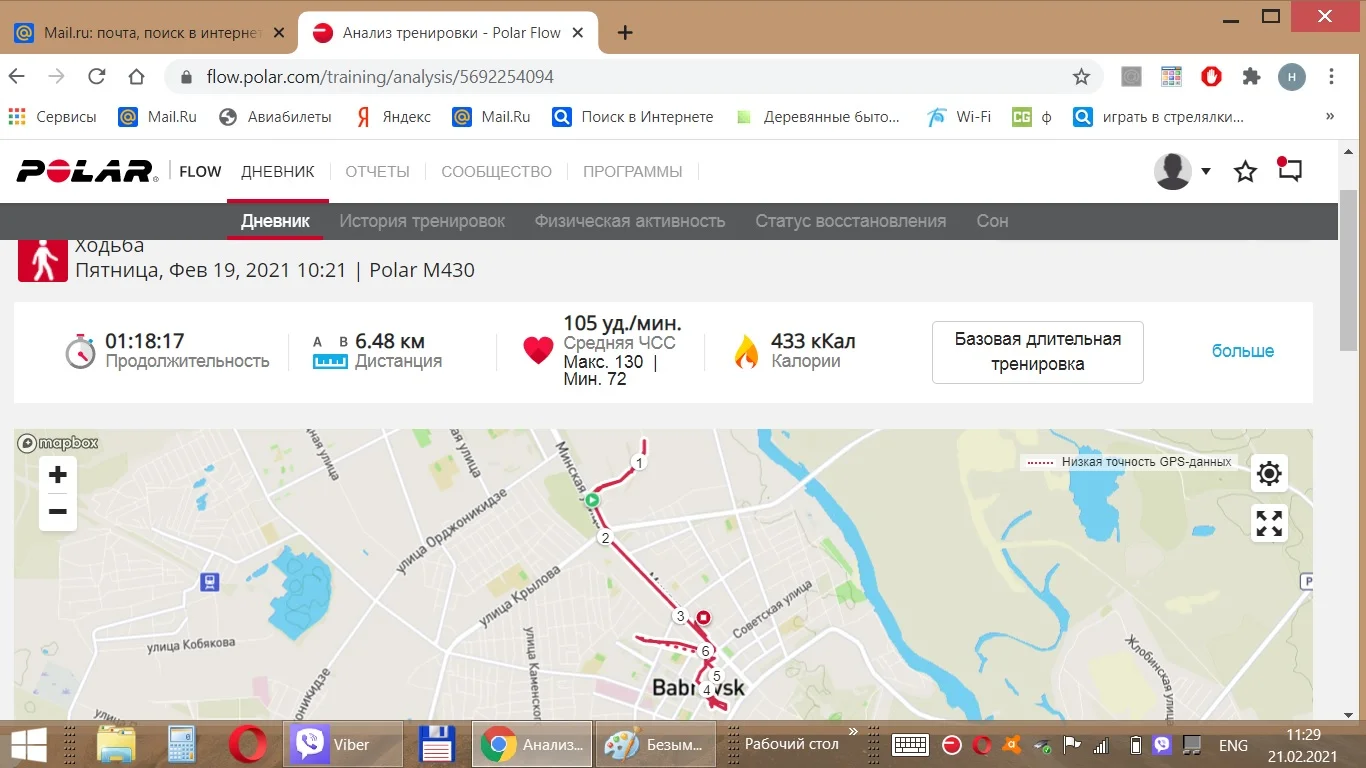Go back to the previous page

pos(17,77)
